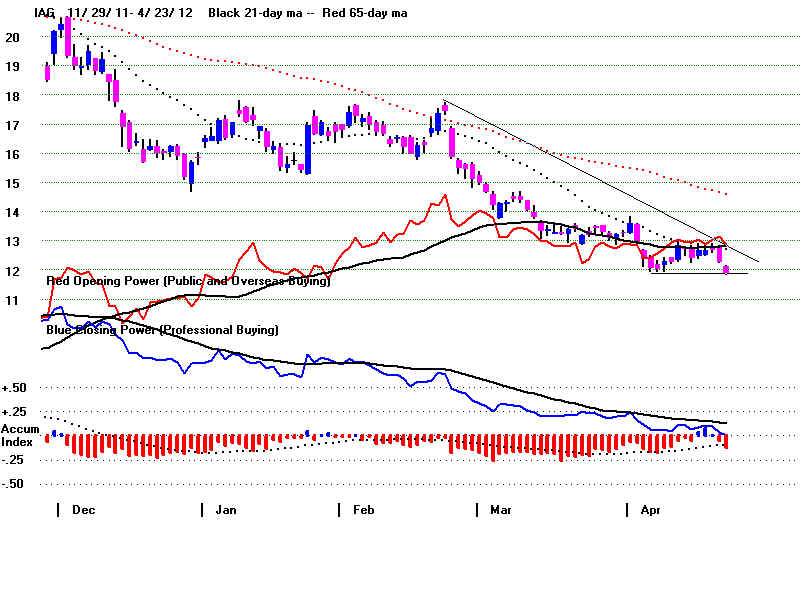Click the price level 20 on the y-axis
Viewport: 800px width, 600px height.
12,37
